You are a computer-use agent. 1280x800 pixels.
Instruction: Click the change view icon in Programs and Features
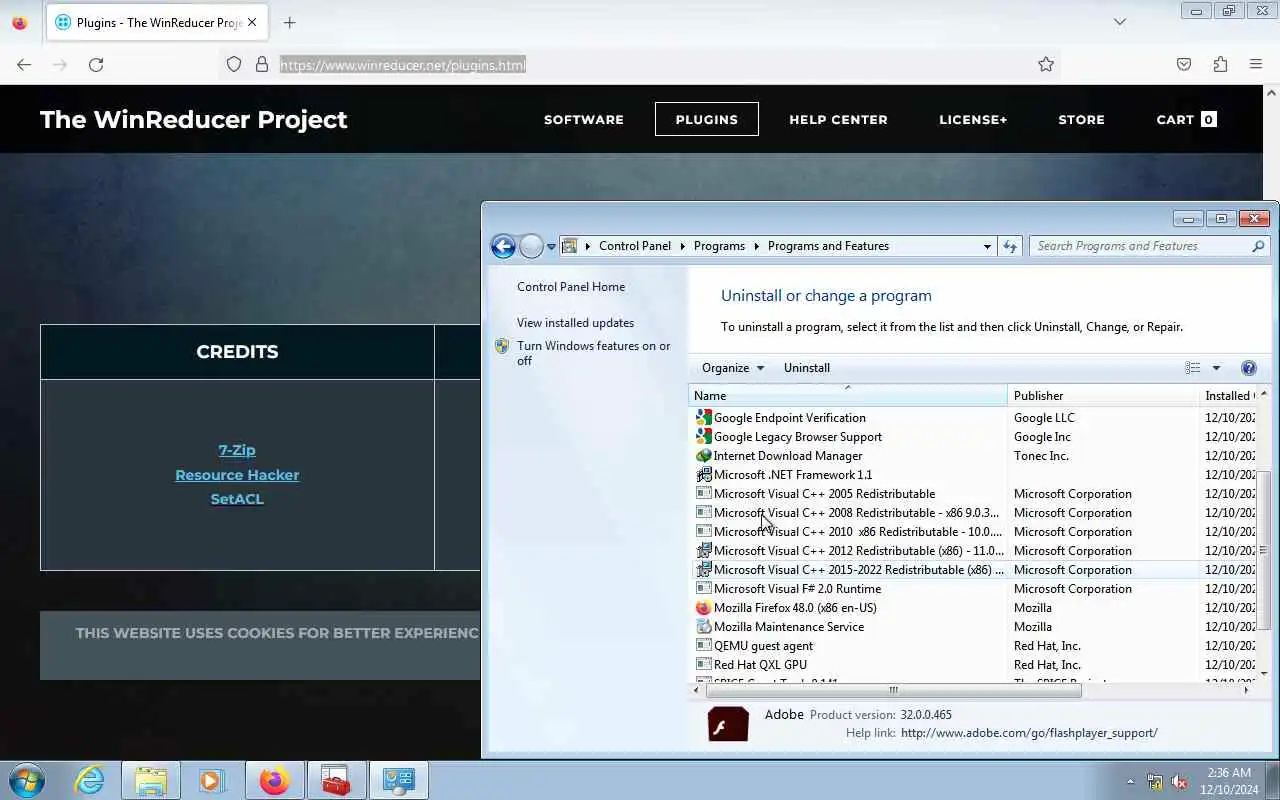point(1193,368)
